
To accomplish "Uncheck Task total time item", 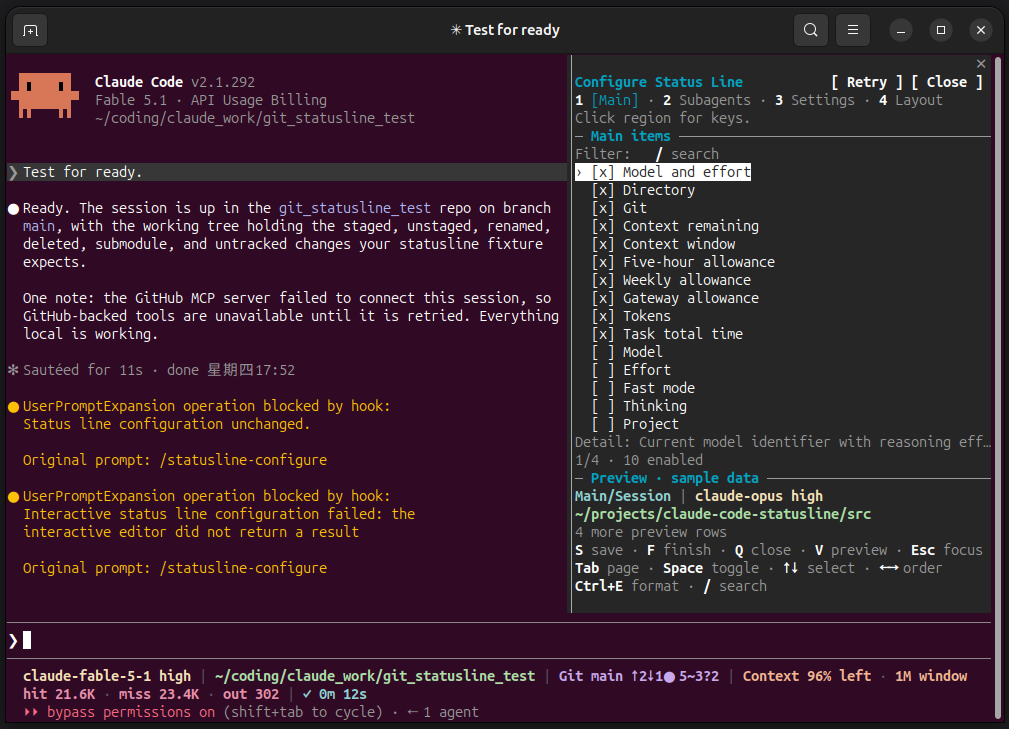I will coord(602,334).
